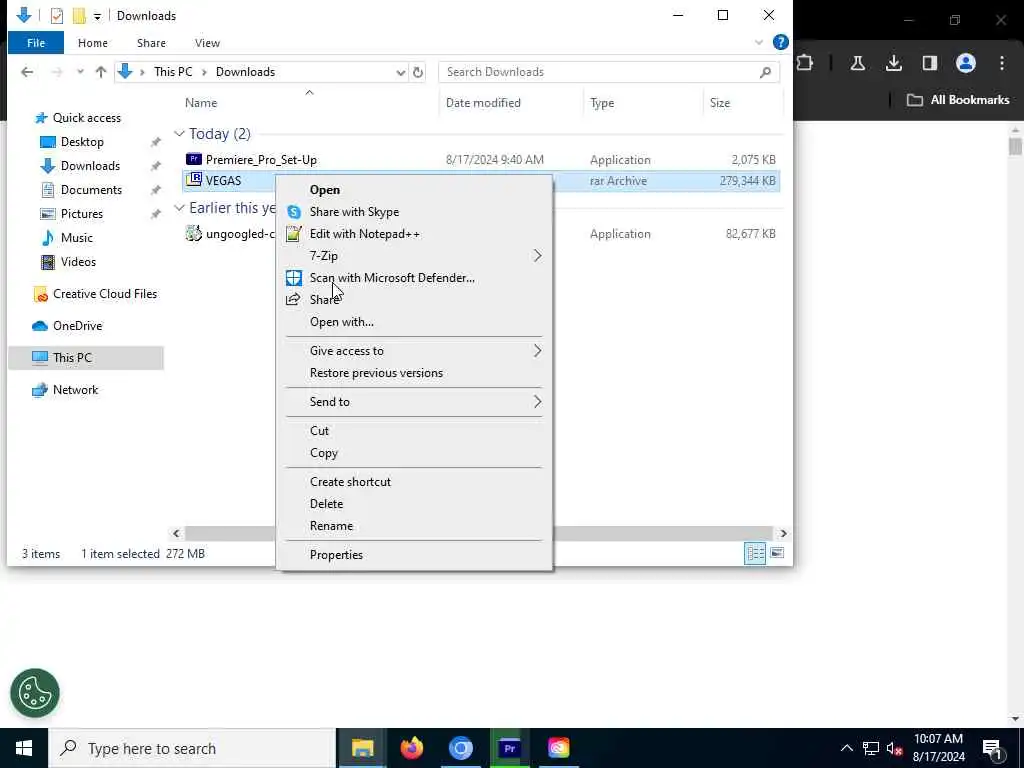The height and width of the screenshot is (768, 1024).
Task: Click ungoogled-chromium installer icon
Action: point(194,233)
